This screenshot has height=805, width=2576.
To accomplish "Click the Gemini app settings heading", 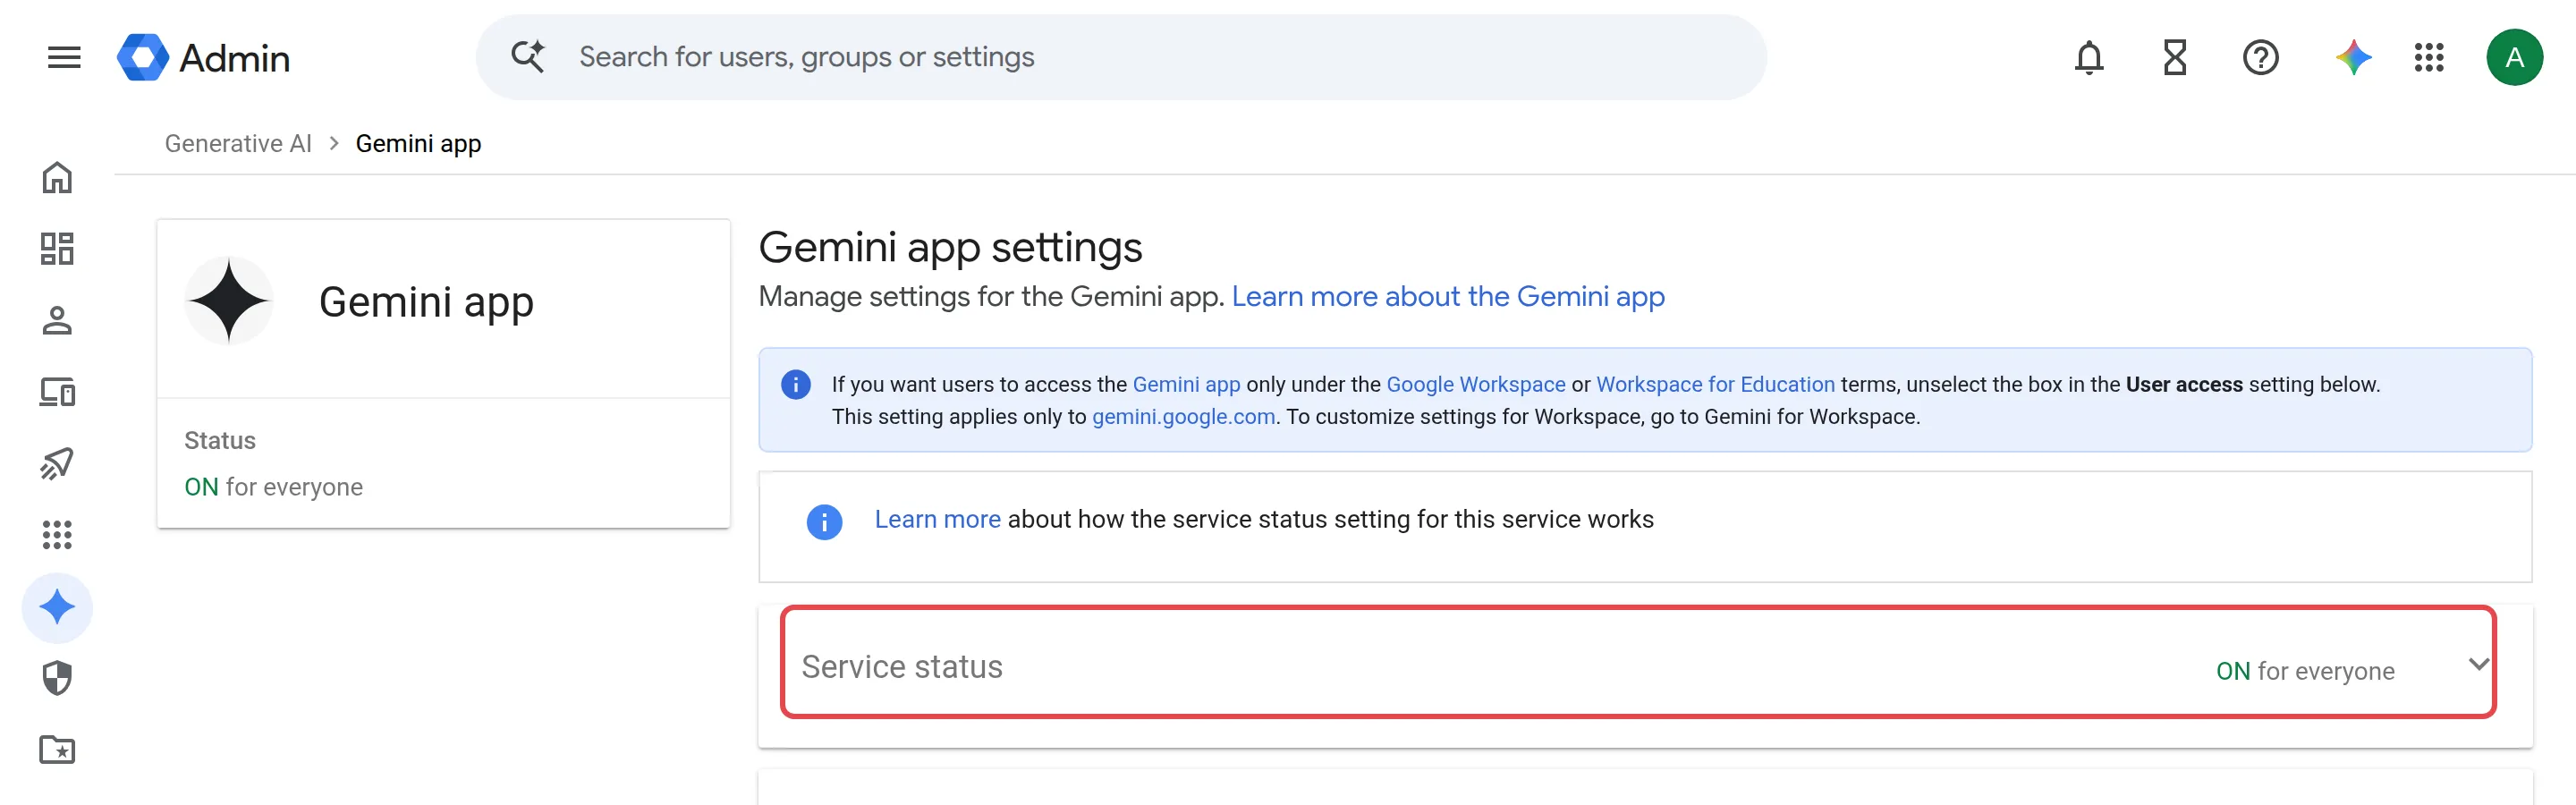I will point(949,247).
